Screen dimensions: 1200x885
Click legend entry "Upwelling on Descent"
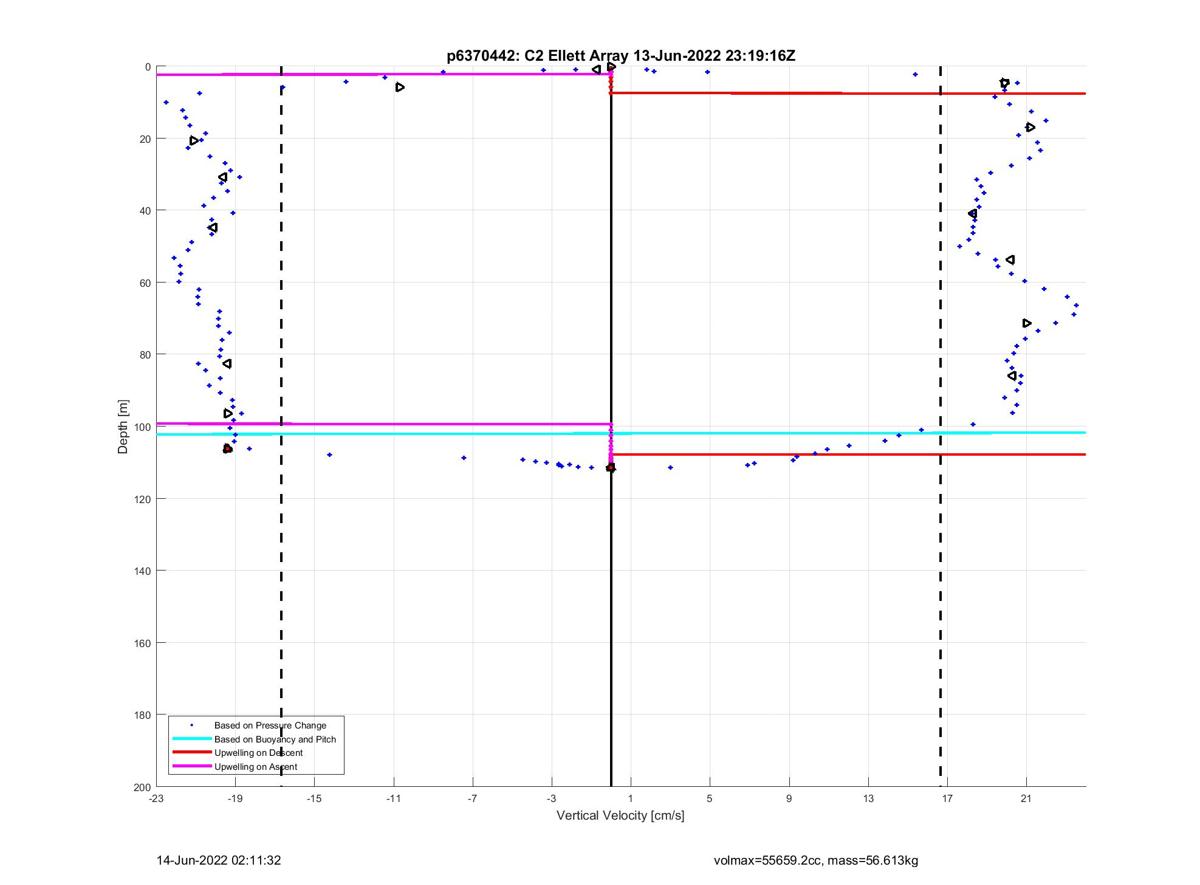click(258, 753)
